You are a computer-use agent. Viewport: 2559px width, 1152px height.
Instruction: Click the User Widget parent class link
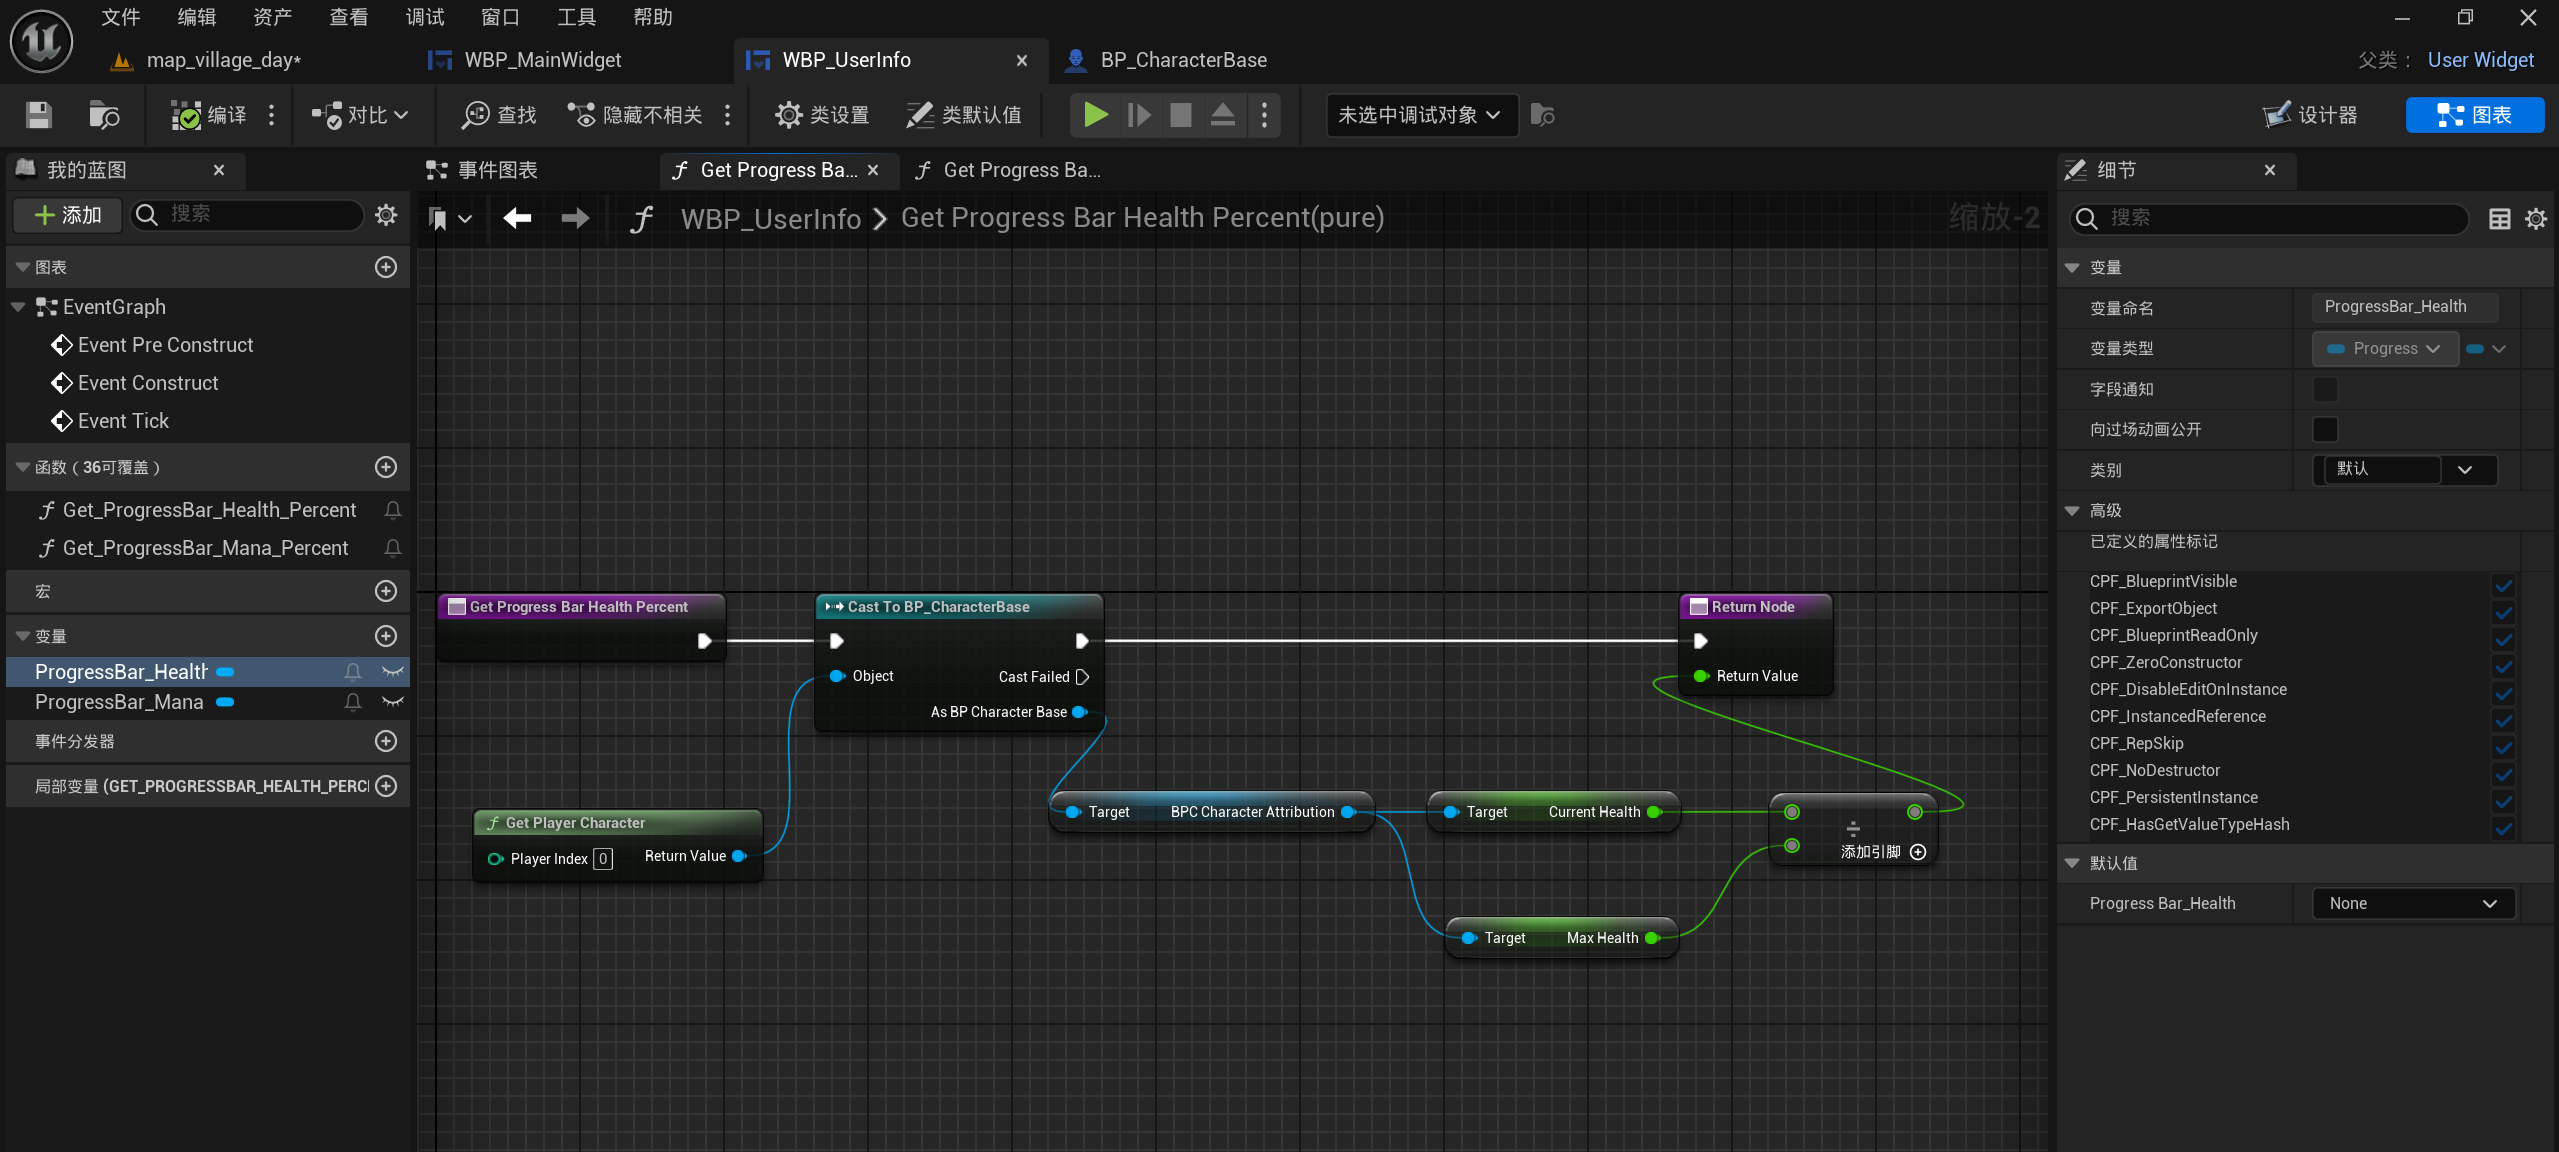[x=2480, y=60]
